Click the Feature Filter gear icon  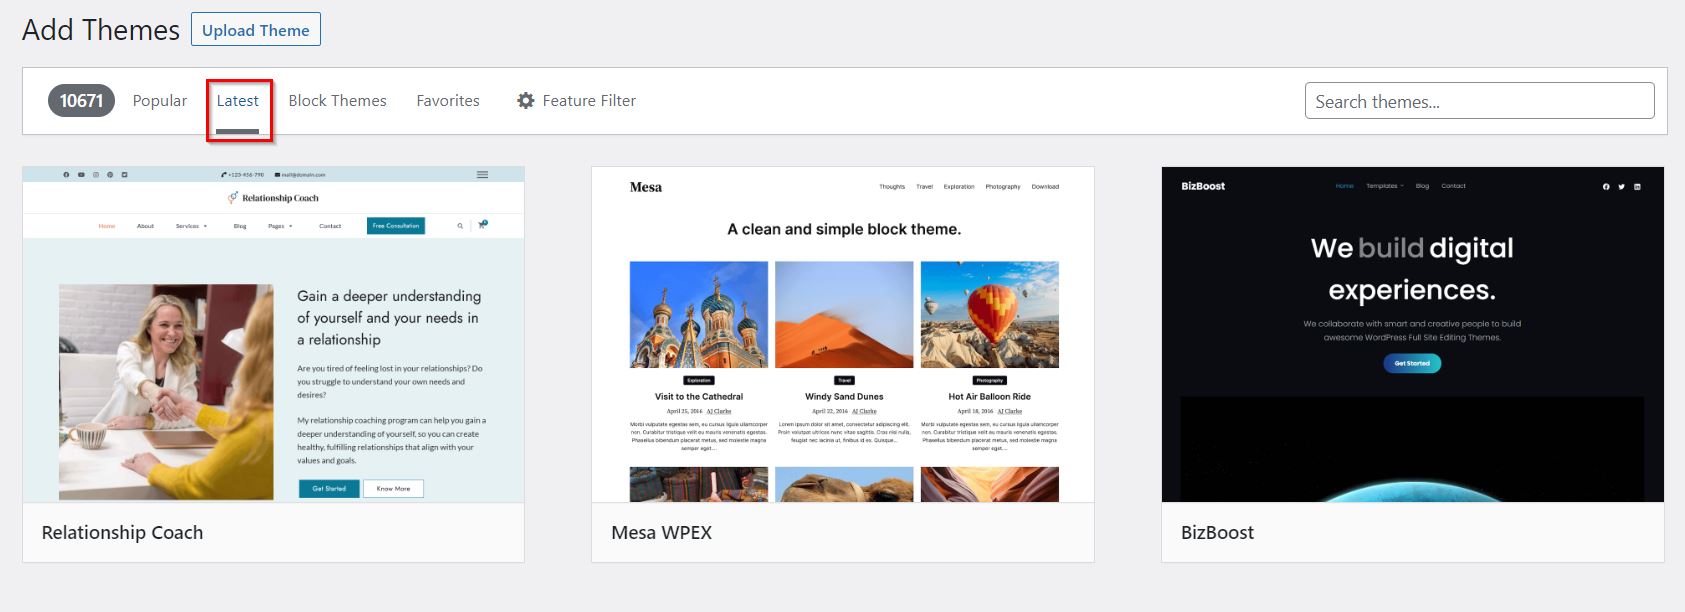(526, 101)
